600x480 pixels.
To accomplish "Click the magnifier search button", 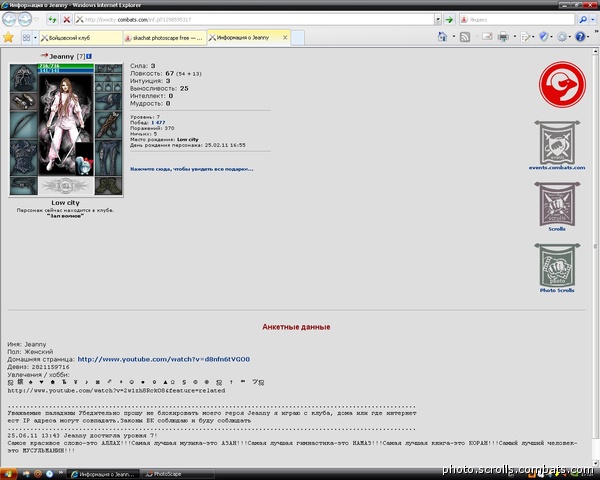I will point(583,19).
